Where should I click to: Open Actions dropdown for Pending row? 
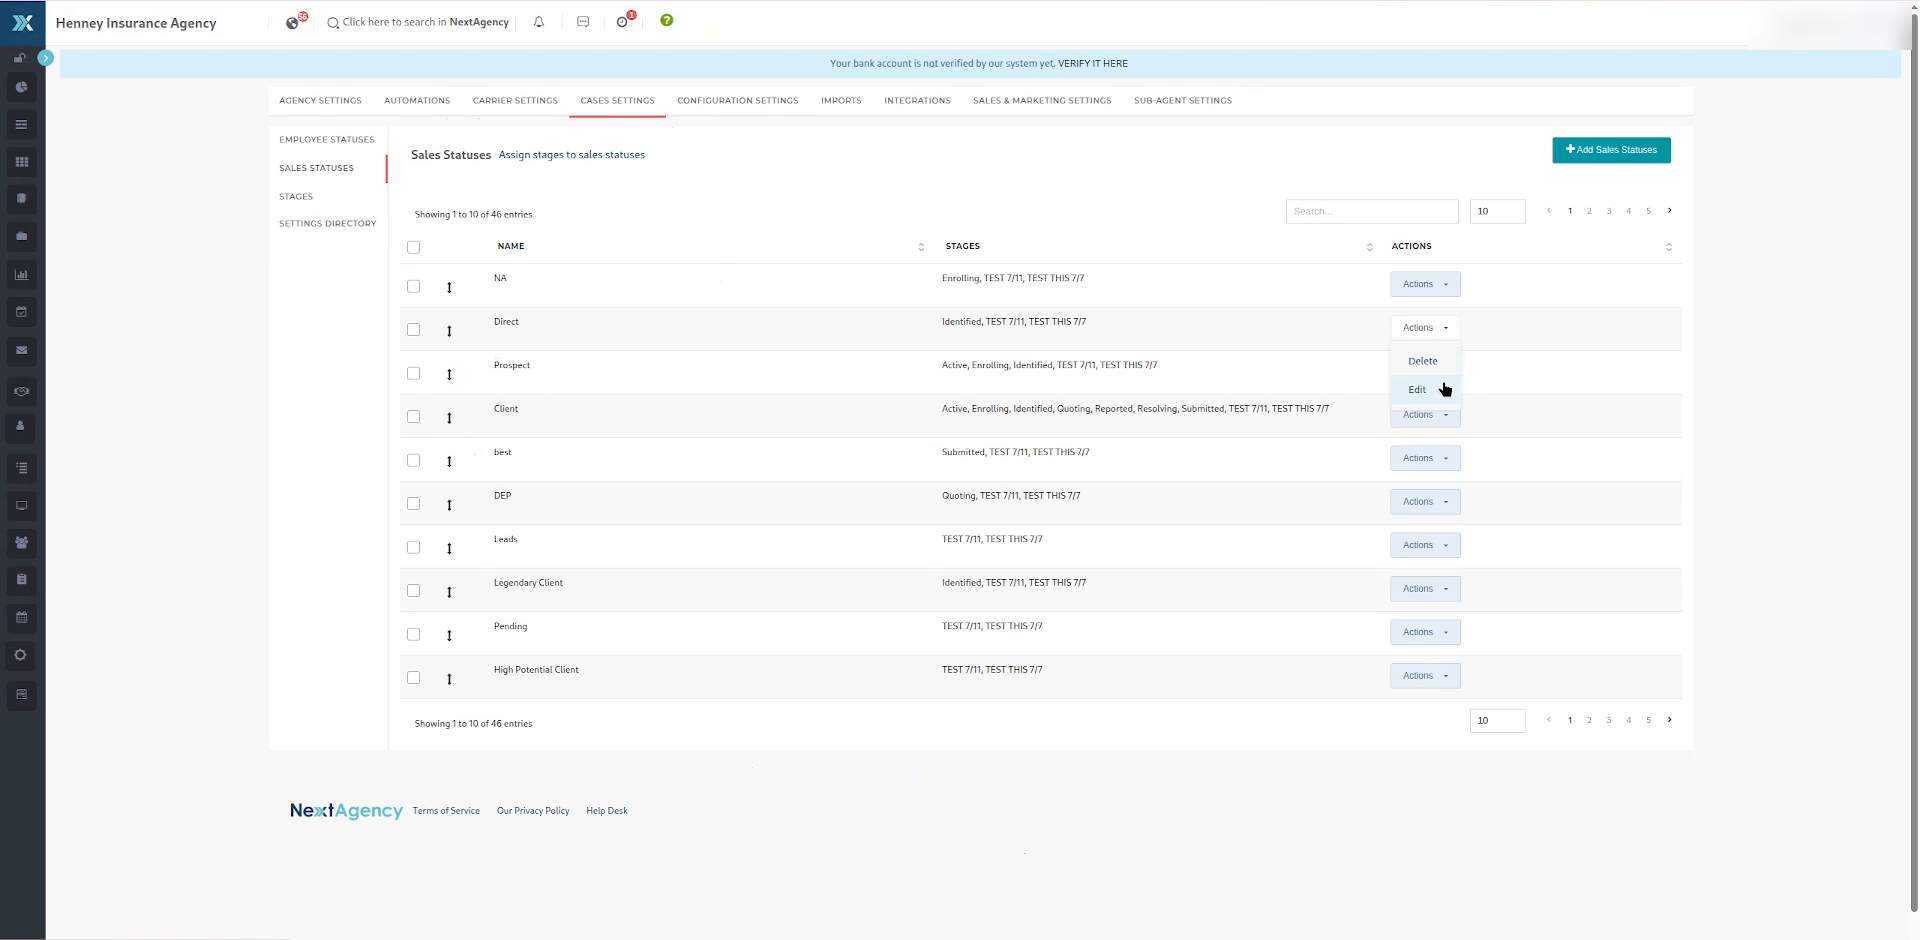pos(1425,632)
